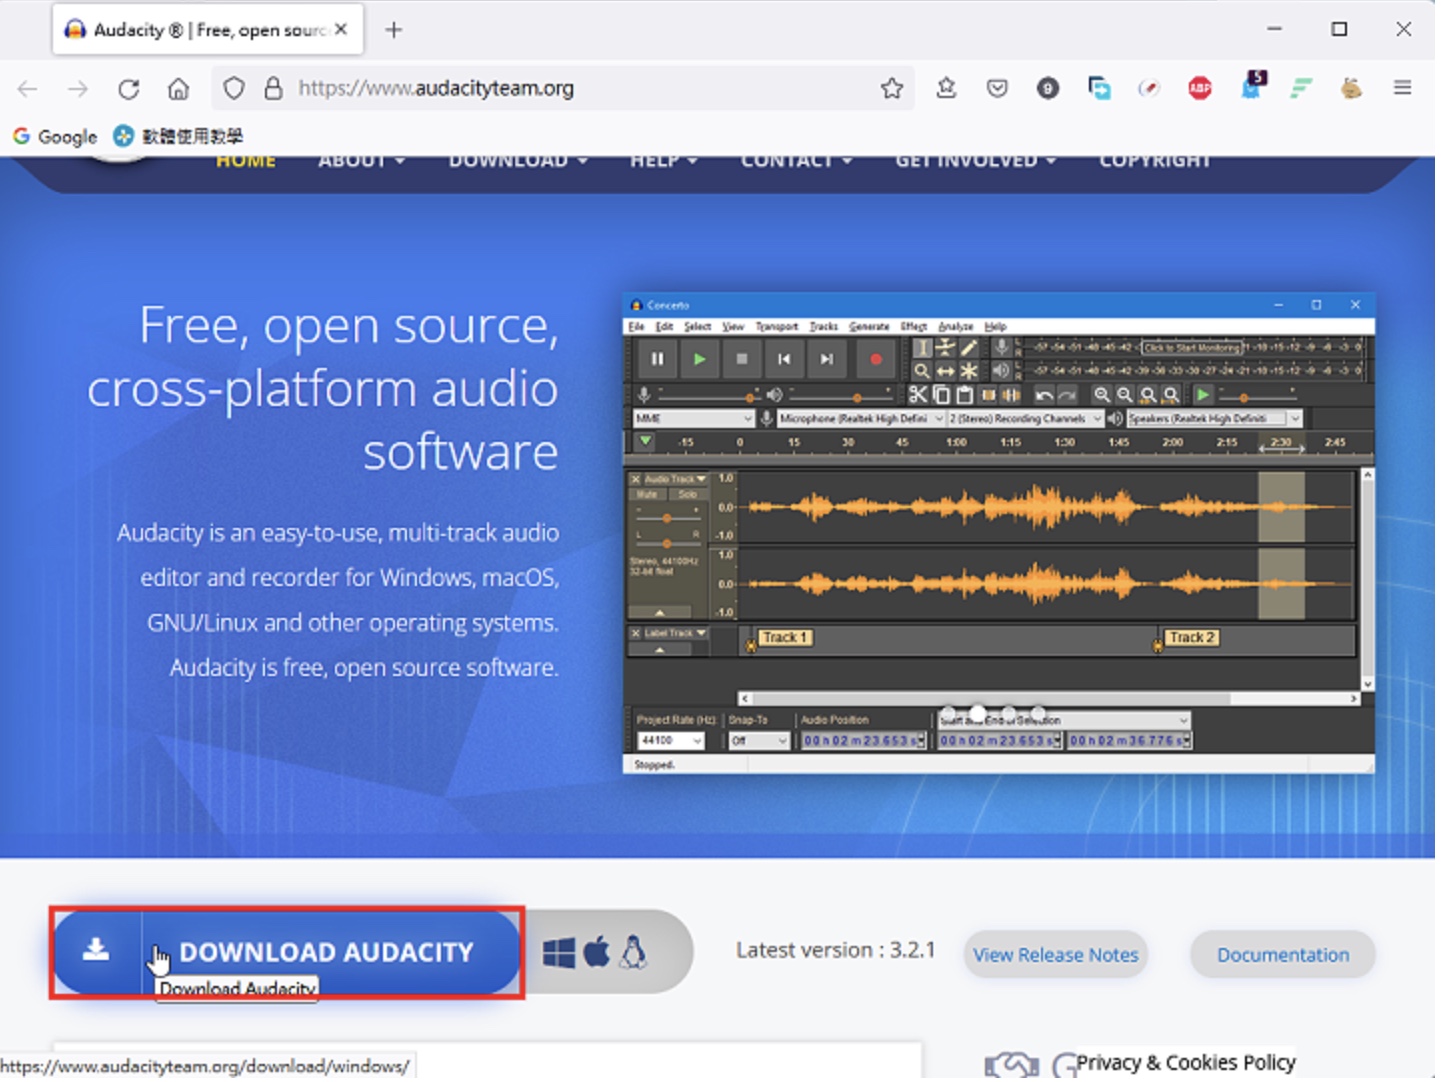This screenshot has height=1082, width=1442.
Task: Click the Linux penguin download icon
Action: pos(633,952)
